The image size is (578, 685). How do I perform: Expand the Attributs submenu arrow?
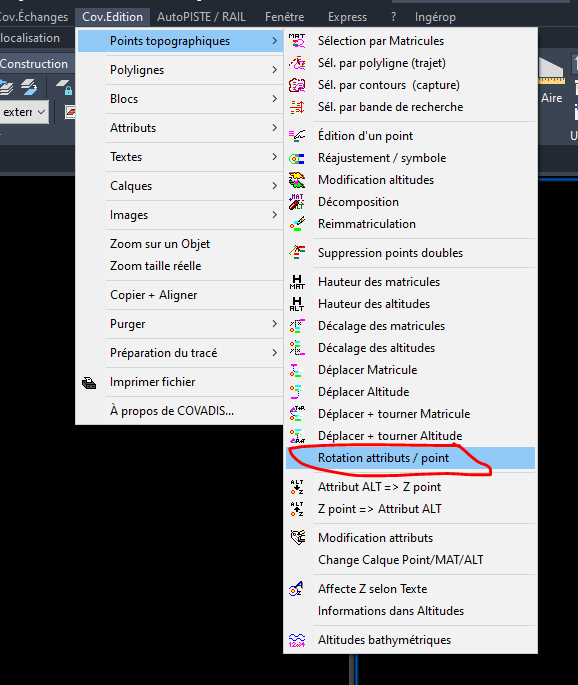(274, 128)
